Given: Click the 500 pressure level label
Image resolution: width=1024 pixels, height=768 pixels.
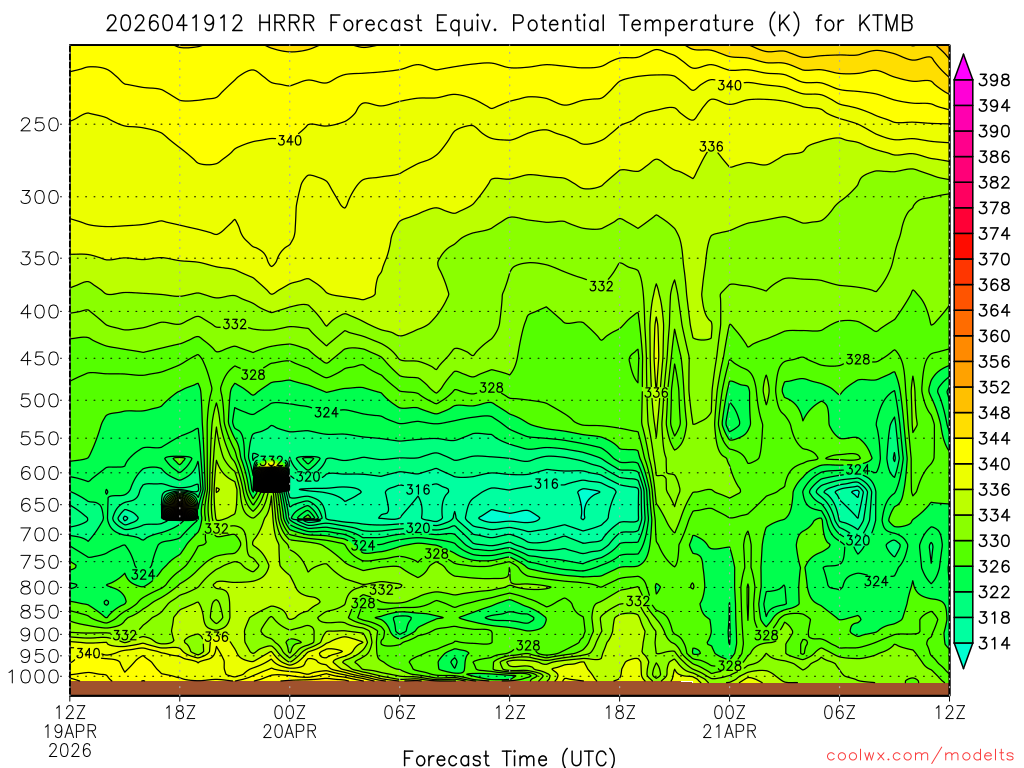Looking at the screenshot, I should [40, 400].
